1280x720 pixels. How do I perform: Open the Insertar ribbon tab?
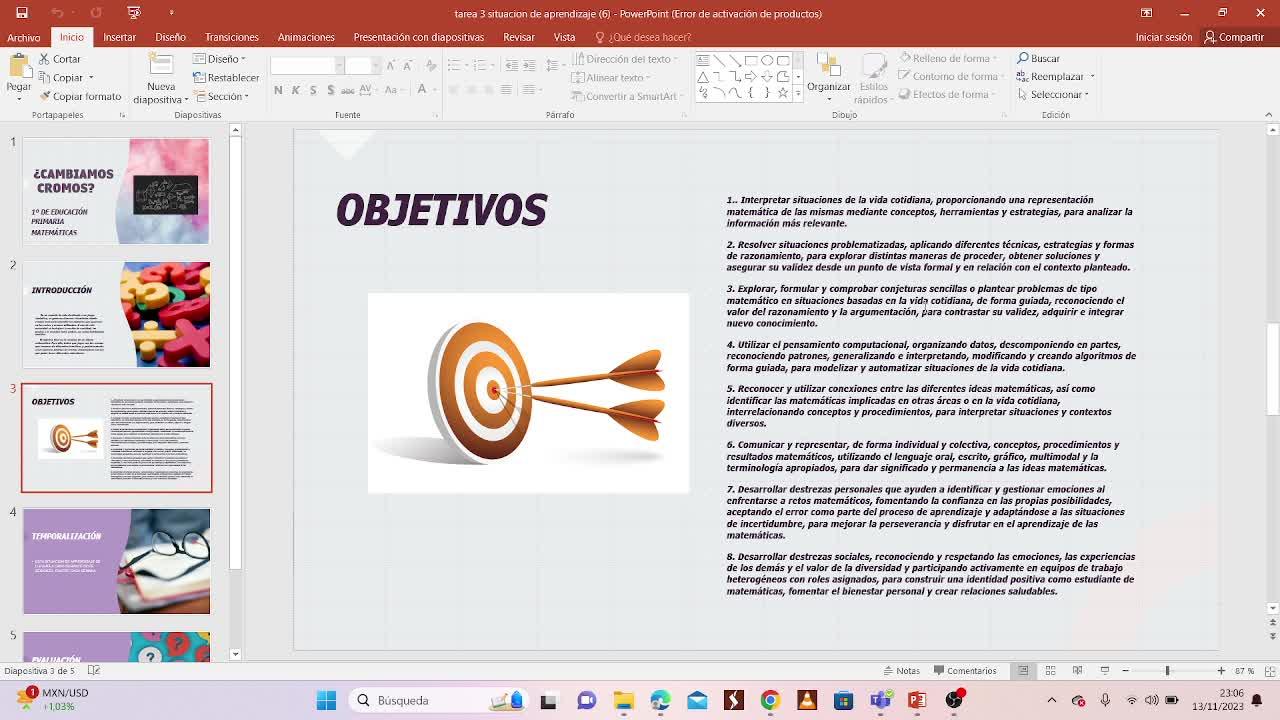[119, 37]
